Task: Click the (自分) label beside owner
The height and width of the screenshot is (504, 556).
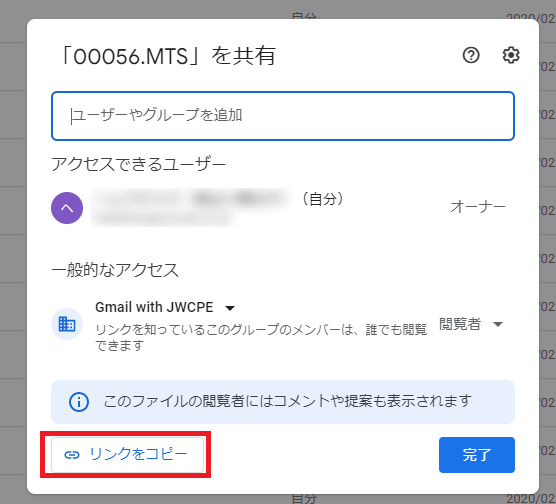Action: (322, 199)
